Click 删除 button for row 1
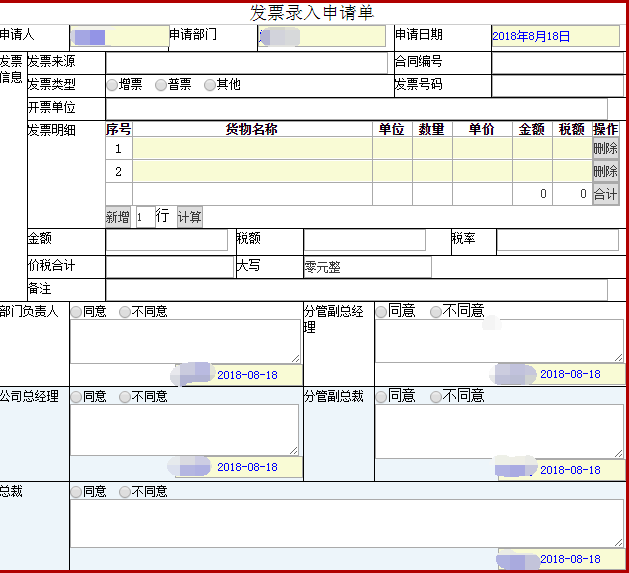 point(605,148)
